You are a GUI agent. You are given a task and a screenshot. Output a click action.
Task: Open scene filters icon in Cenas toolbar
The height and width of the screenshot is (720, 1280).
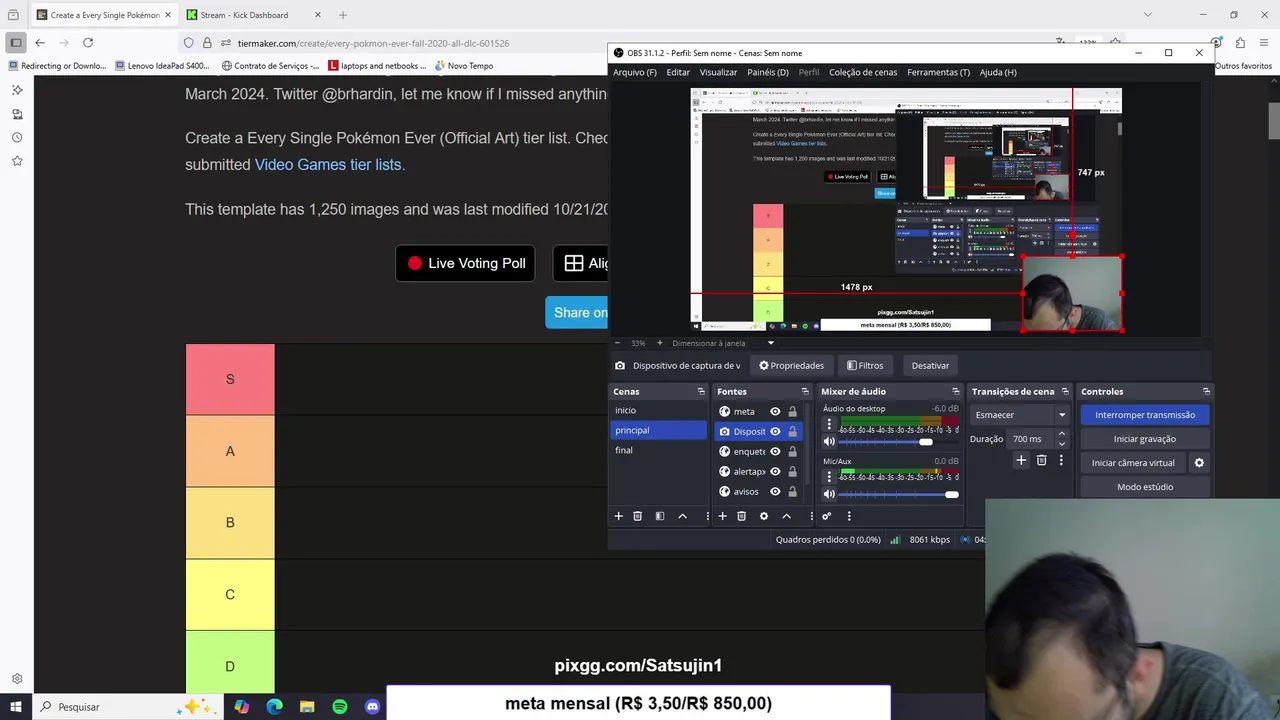click(660, 516)
